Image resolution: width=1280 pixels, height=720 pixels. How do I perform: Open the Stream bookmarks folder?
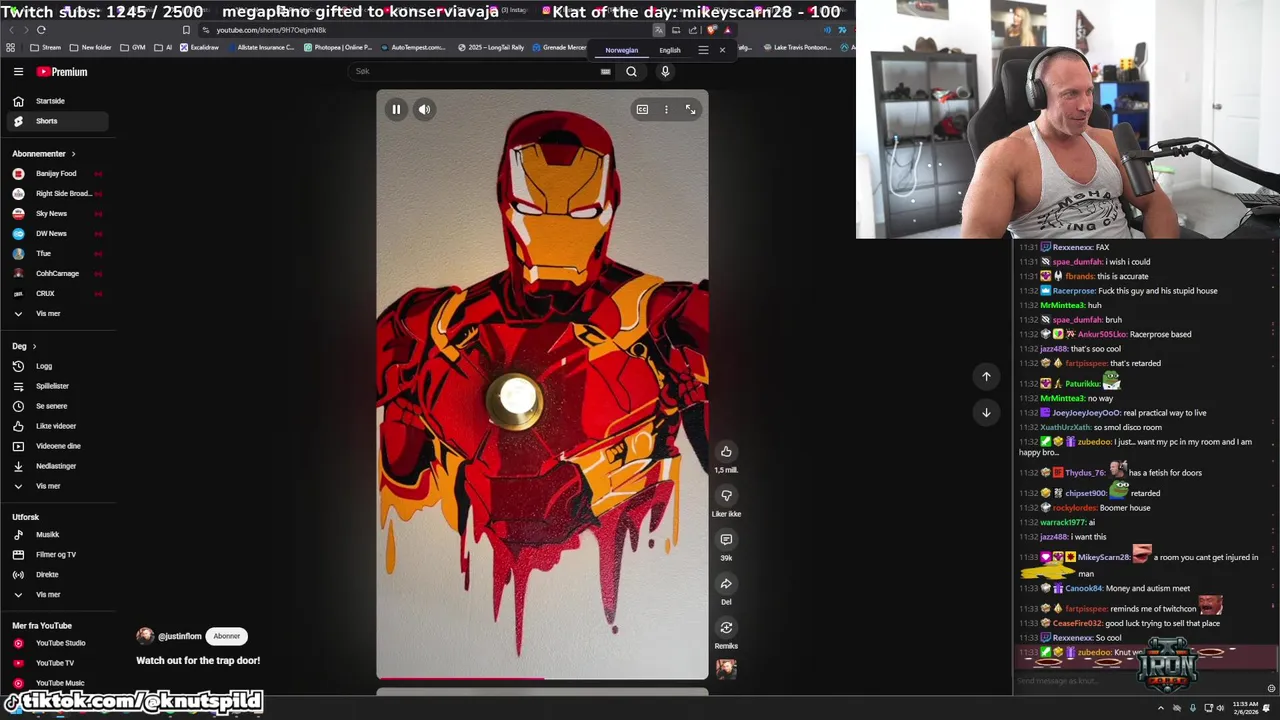coord(46,47)
